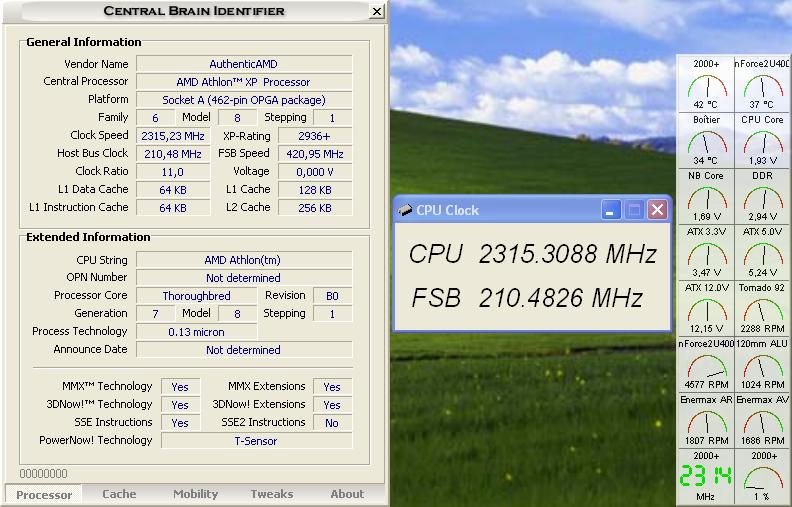Open the Tweaks tab
This screenshot has height=507, width=792.
coord(272,494)
